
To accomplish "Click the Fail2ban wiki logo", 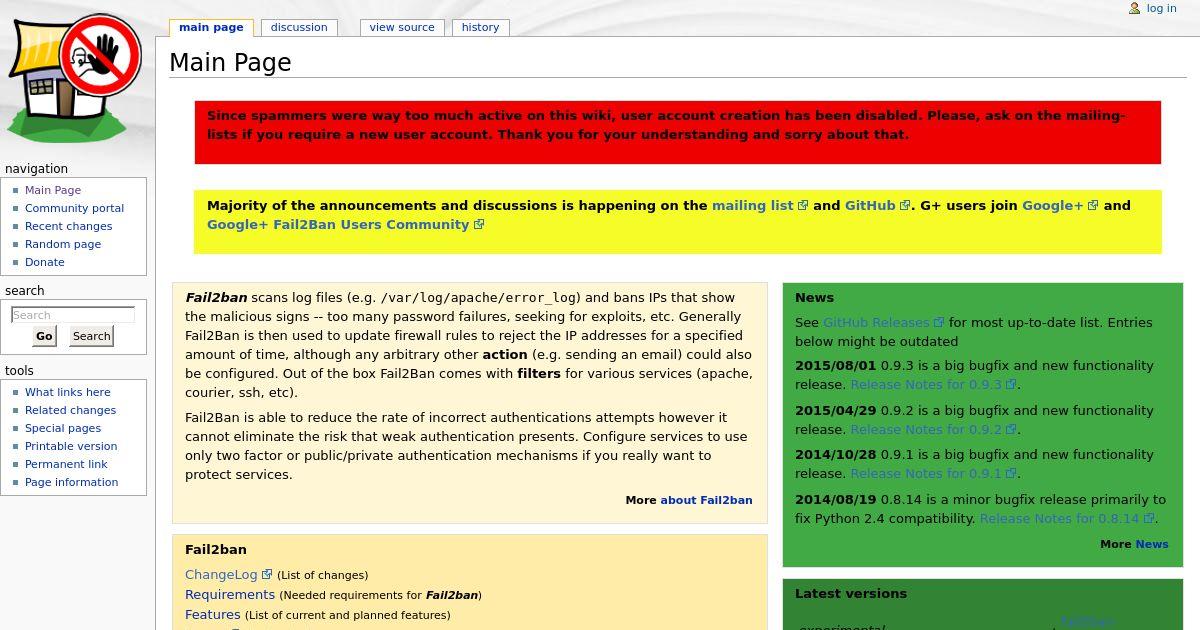I will [75, 79].
